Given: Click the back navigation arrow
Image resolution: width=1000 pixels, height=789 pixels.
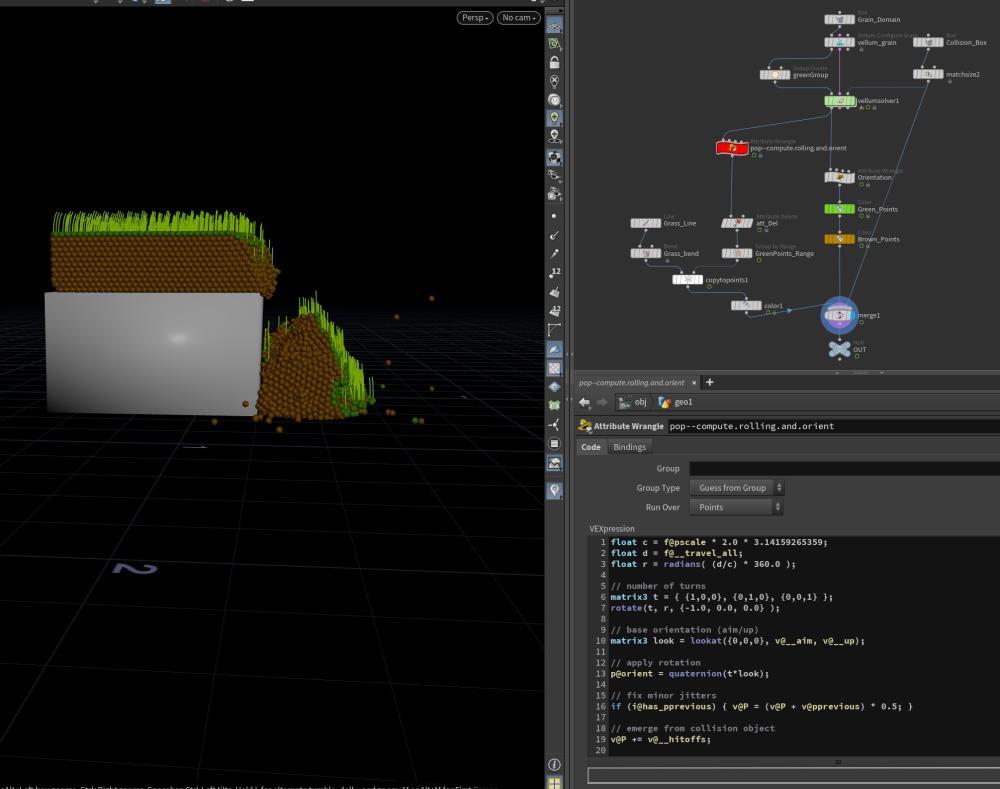Looking at the screenshot, I should [584, 402].
